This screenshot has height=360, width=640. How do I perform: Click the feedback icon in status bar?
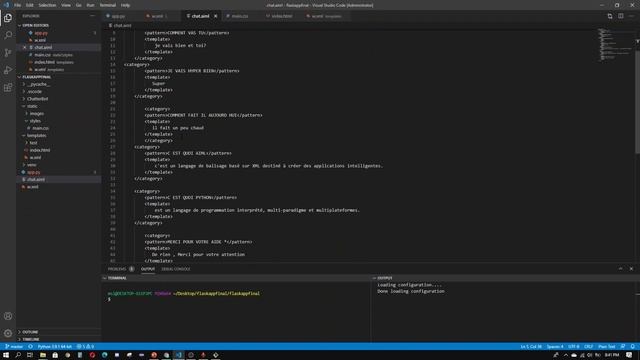622,347
